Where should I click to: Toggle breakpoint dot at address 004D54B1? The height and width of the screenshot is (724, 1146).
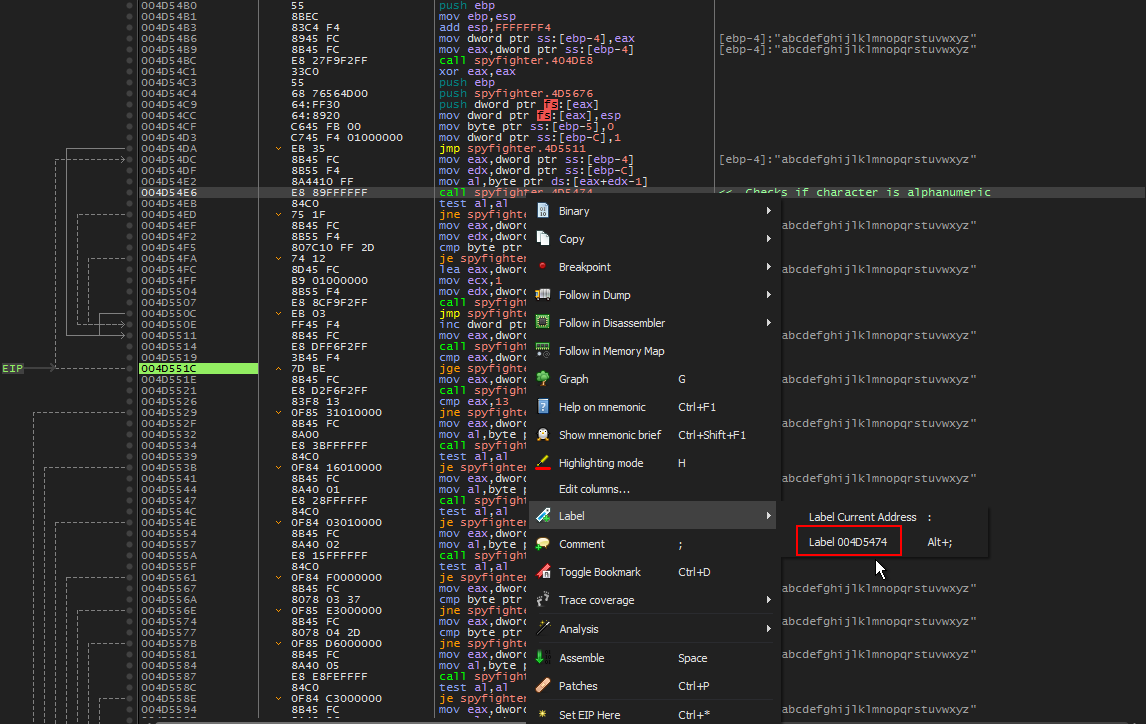click(129, 17)
